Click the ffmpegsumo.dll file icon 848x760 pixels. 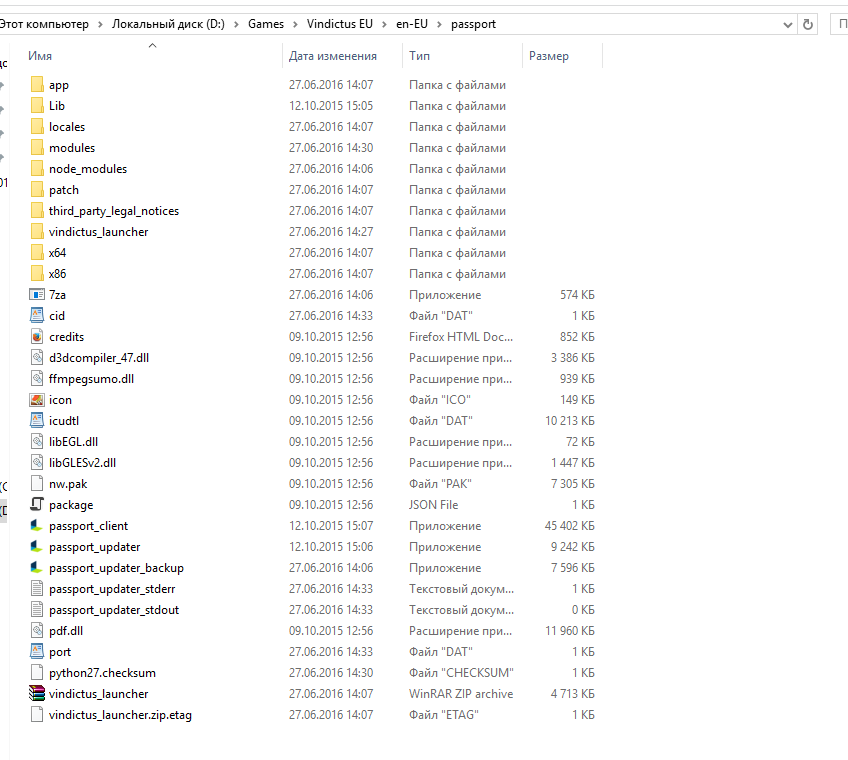[37, 379]
